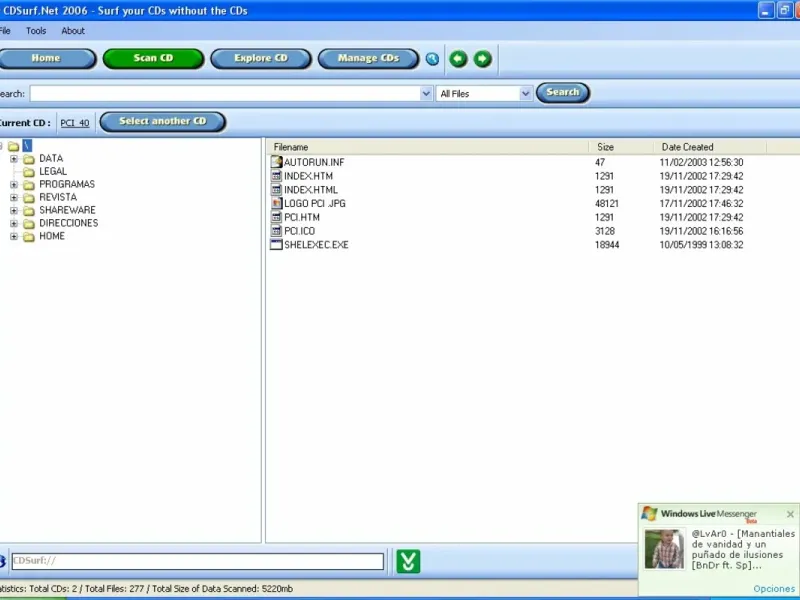
Task: Click the Manage CDs button
Action: point(368,58)
